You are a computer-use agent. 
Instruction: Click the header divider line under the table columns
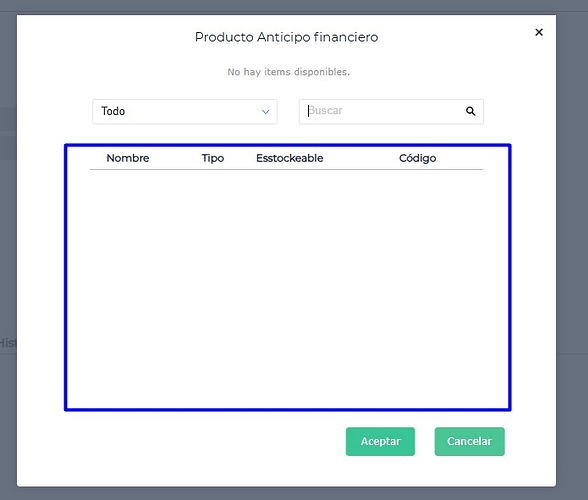coord(286,170)
